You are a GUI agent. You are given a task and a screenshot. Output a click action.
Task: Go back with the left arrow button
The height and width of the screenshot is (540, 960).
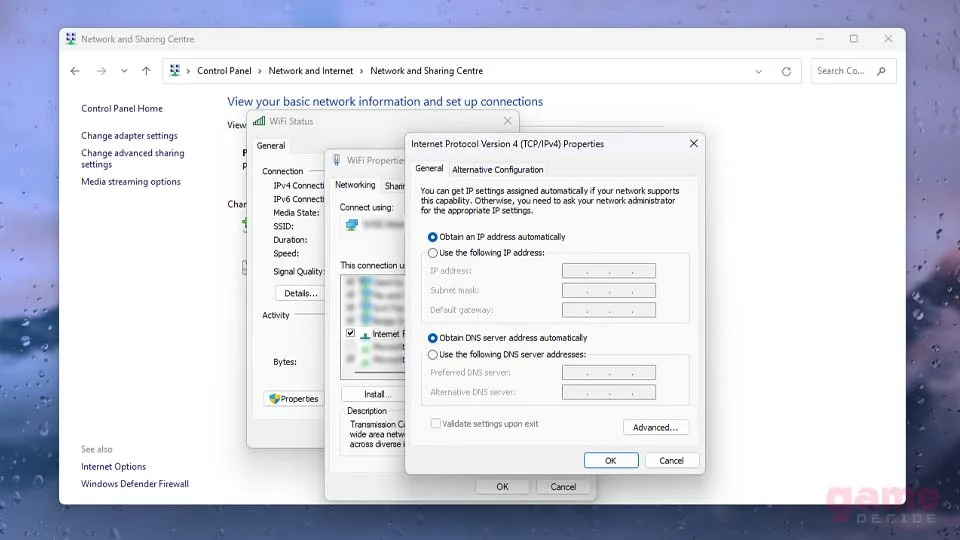(75, 71)
